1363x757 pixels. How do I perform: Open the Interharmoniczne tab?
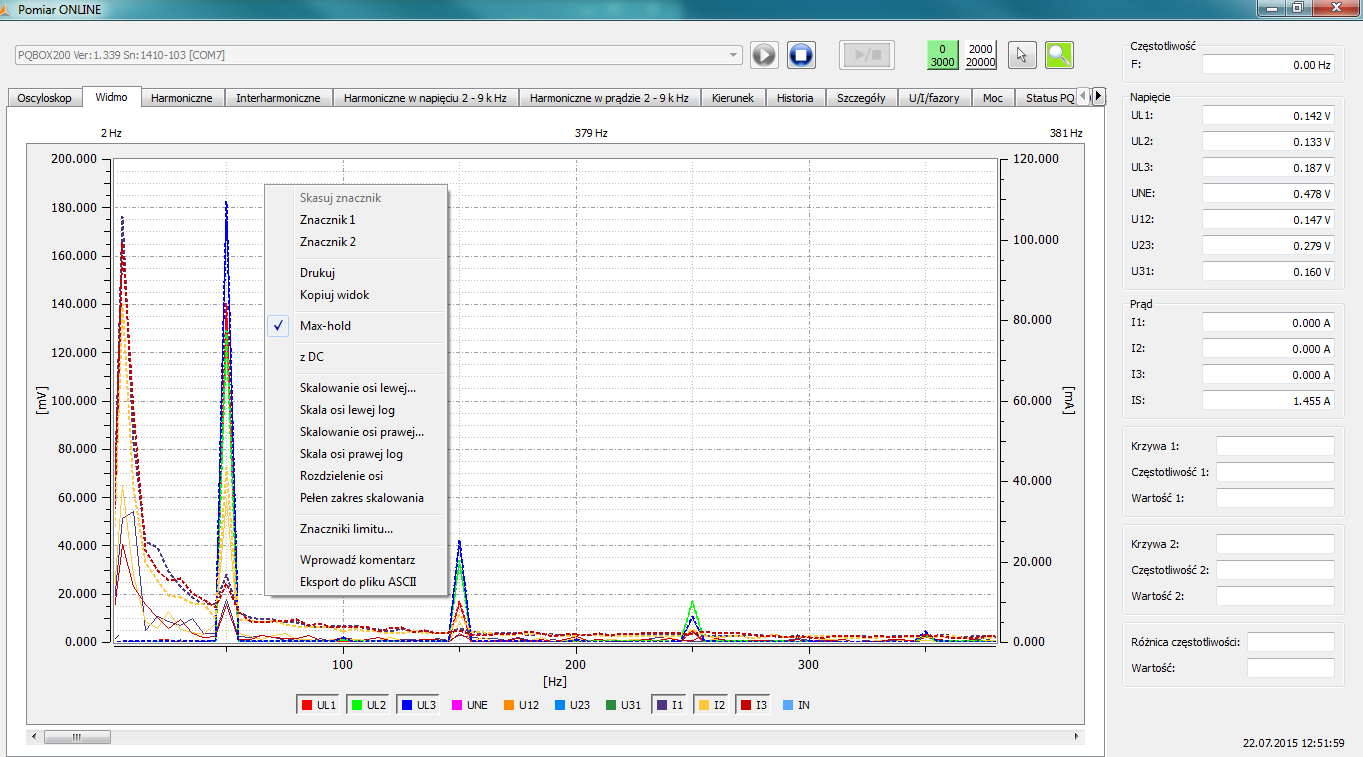(278, 98)
